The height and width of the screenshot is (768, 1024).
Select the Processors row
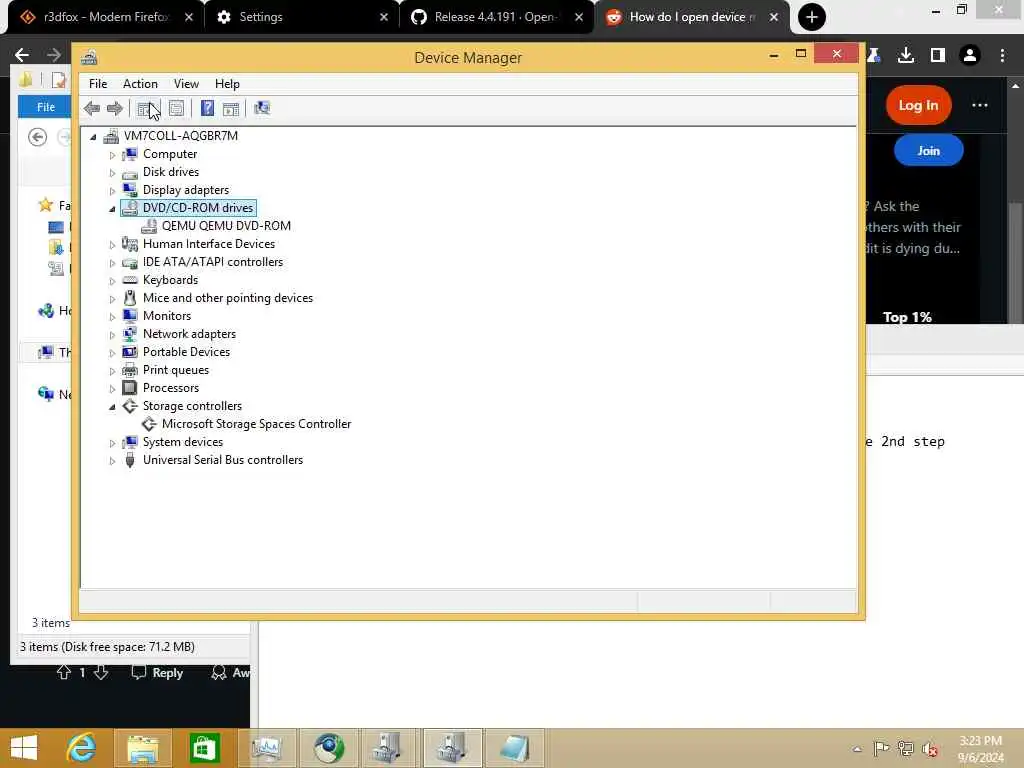(170, 388)
